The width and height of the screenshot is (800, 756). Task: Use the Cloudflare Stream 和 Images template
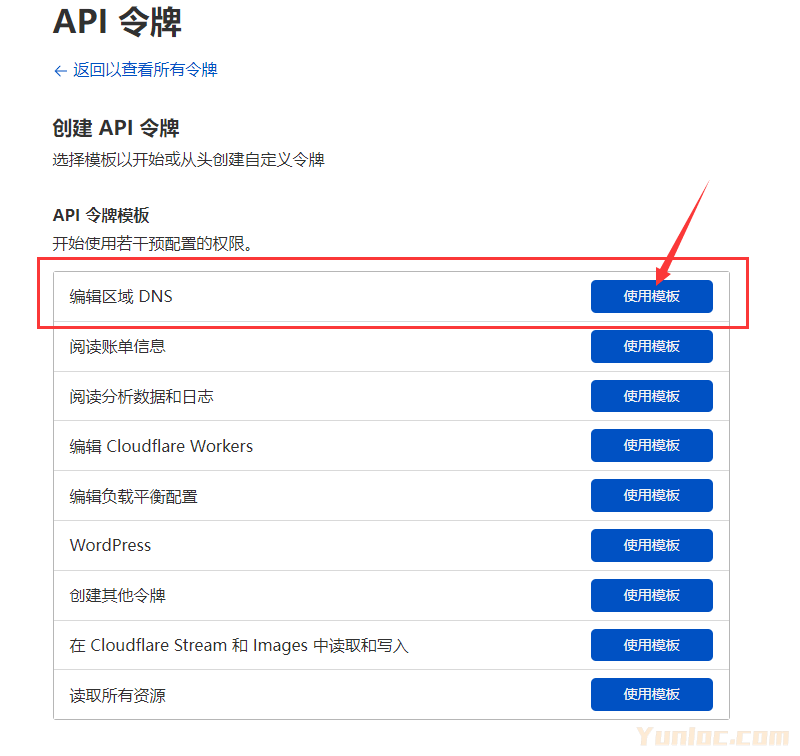pyautogui.click(x=651, y=645)
